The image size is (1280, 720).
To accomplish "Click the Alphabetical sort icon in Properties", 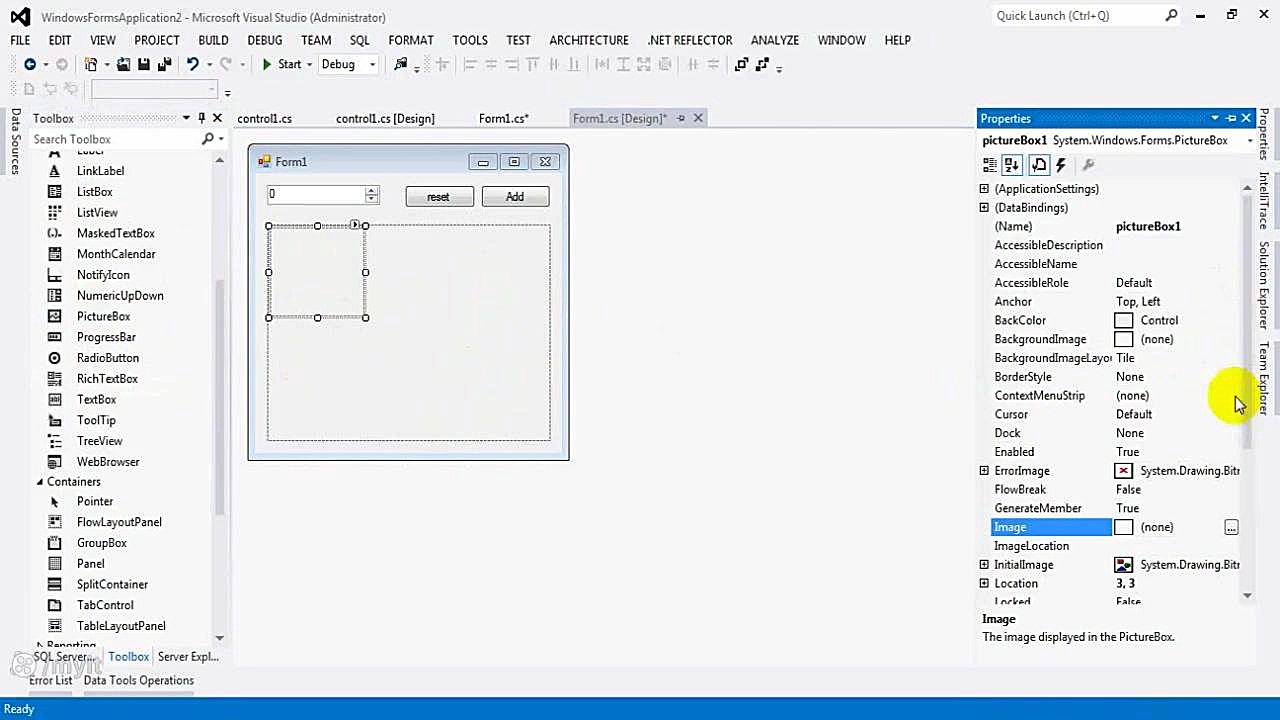I will point(1011,165).
